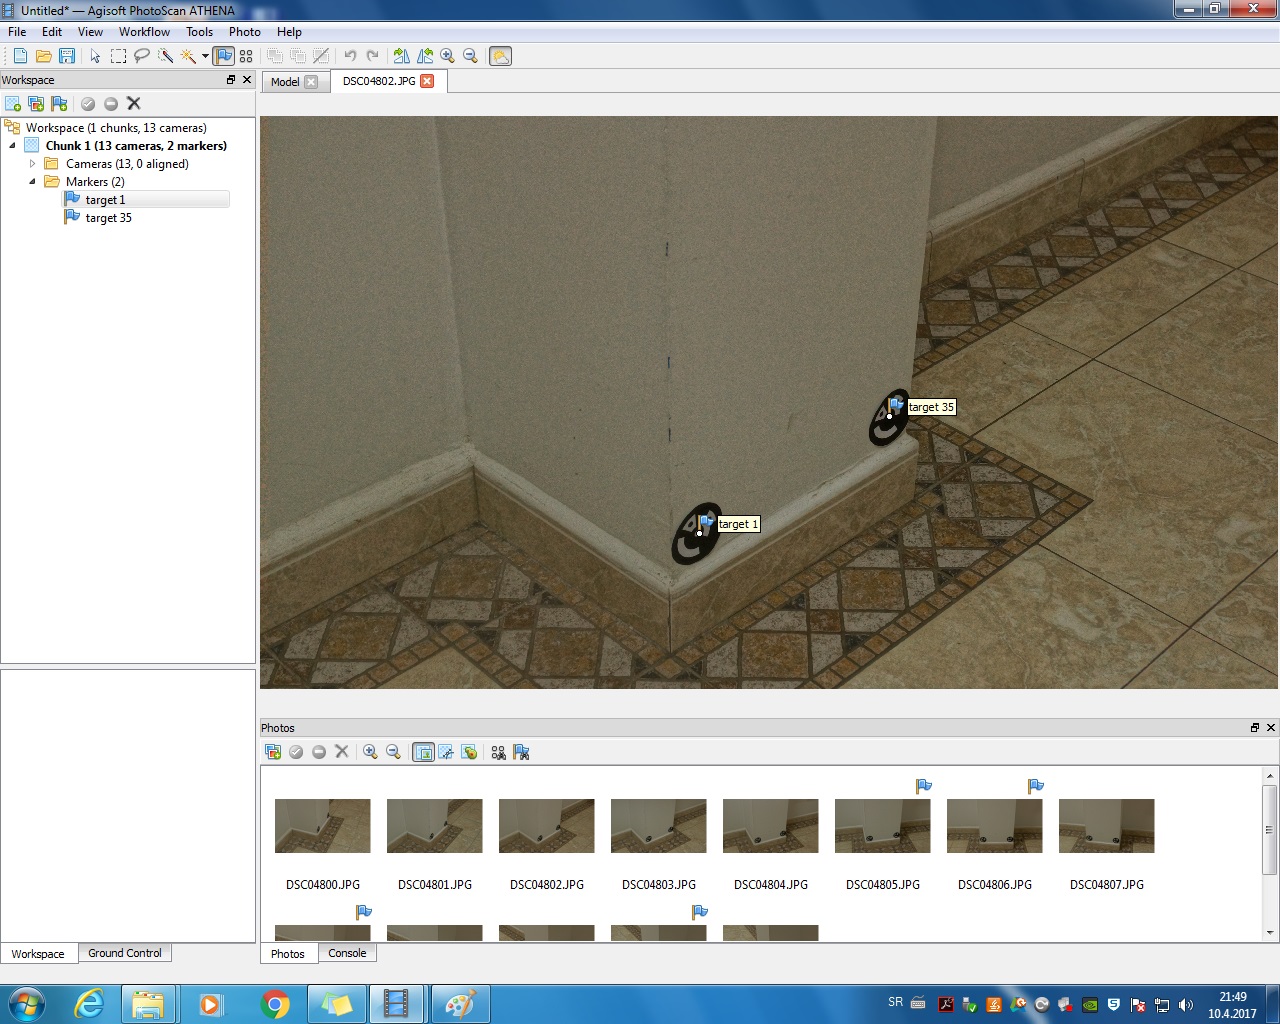Zoom out using the main toolbar magnifier
Viewport: 1280px width, 1024px height.
pyautogui.click(x=470, y=56)
